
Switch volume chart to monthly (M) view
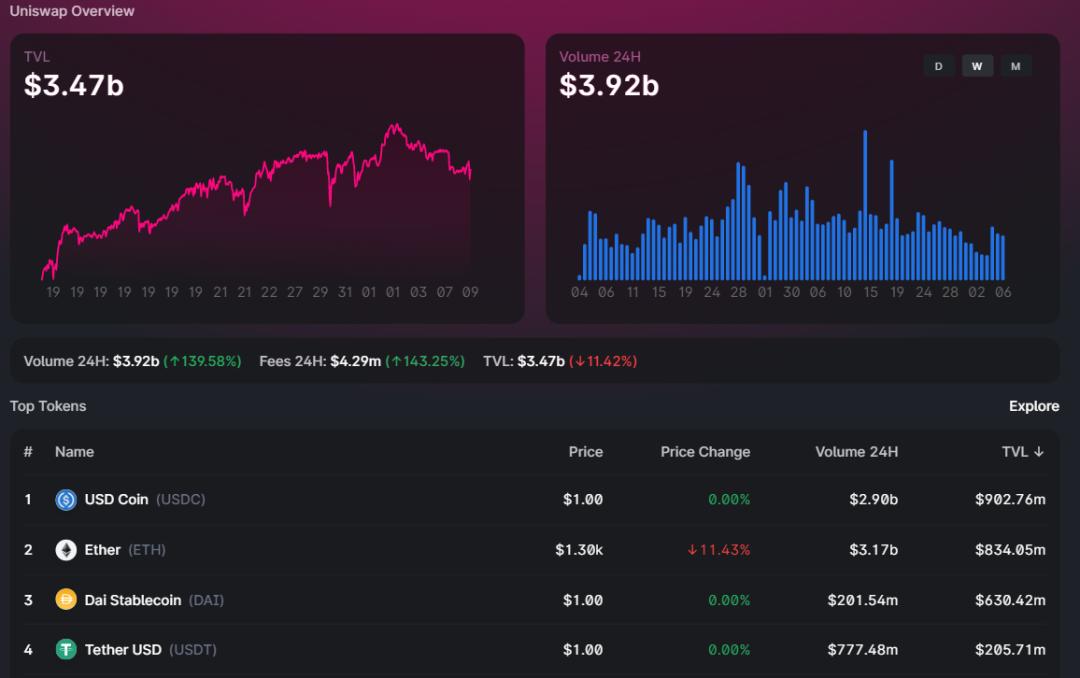point(1015,66)
